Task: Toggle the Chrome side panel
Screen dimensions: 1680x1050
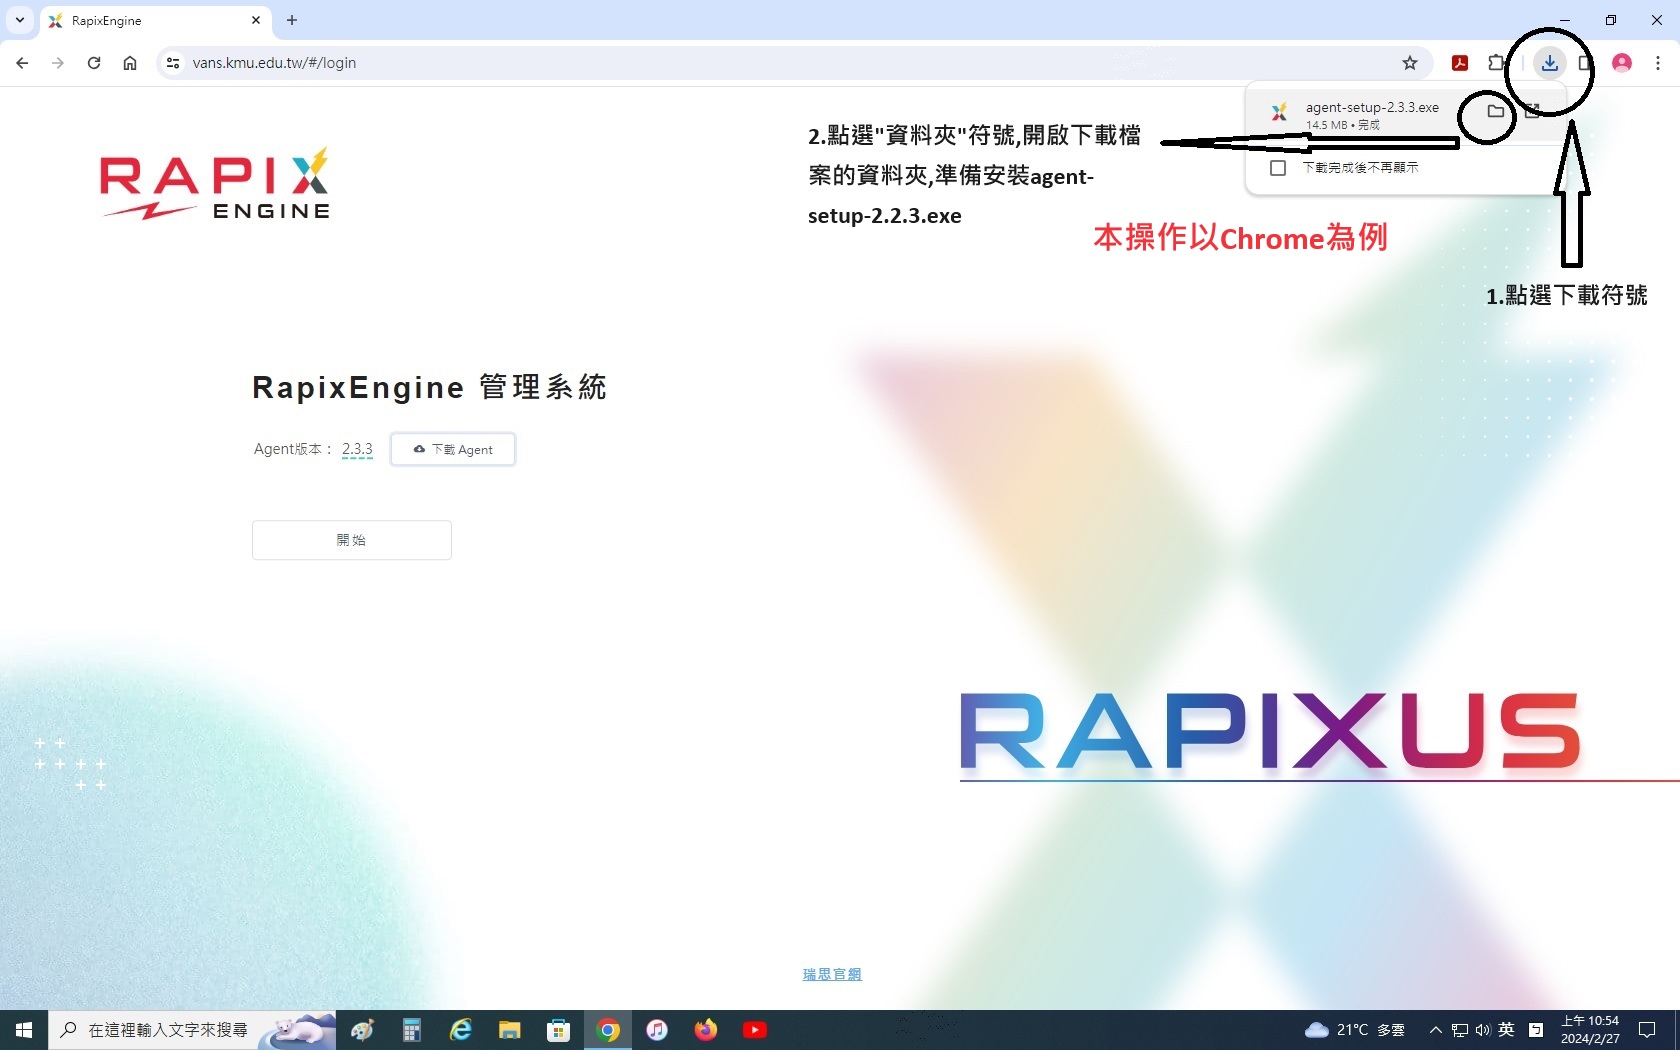Action: click(1586, 63)
